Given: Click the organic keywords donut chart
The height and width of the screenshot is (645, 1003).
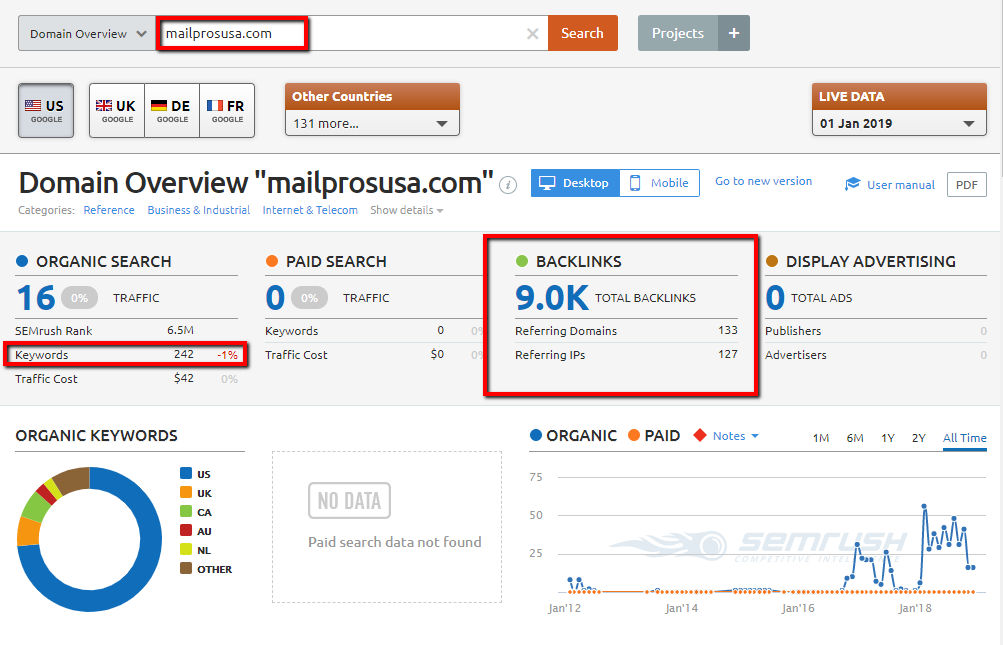Looking at the screenshot, I should point(90,539).
